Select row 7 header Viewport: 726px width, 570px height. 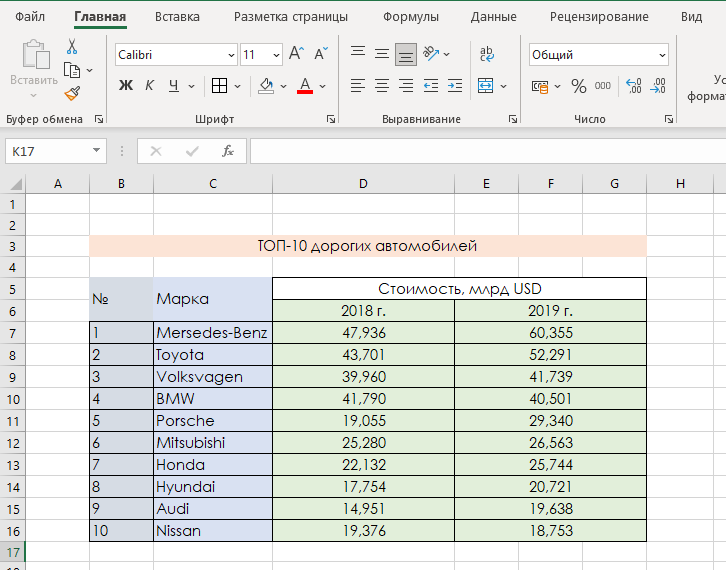tap(13, 333)
